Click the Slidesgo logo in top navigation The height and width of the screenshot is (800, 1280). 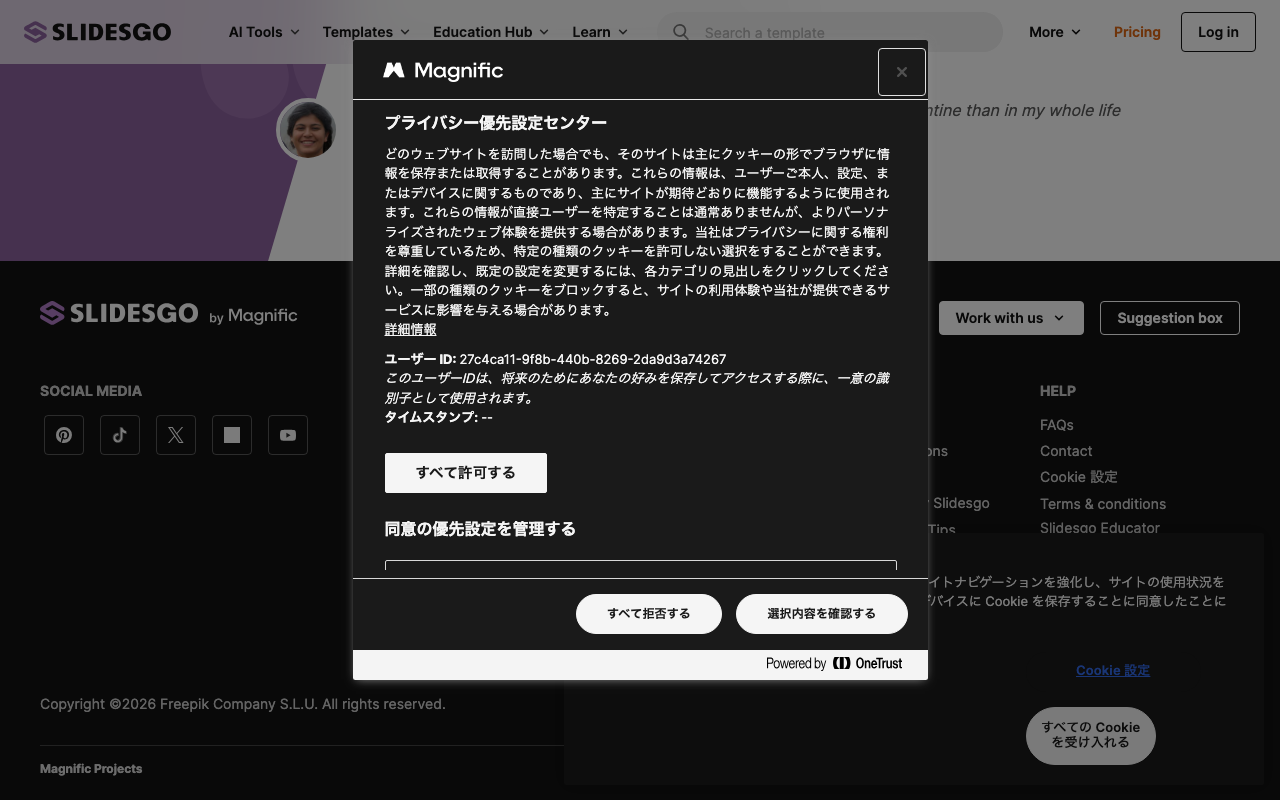[x=97, y=32]
